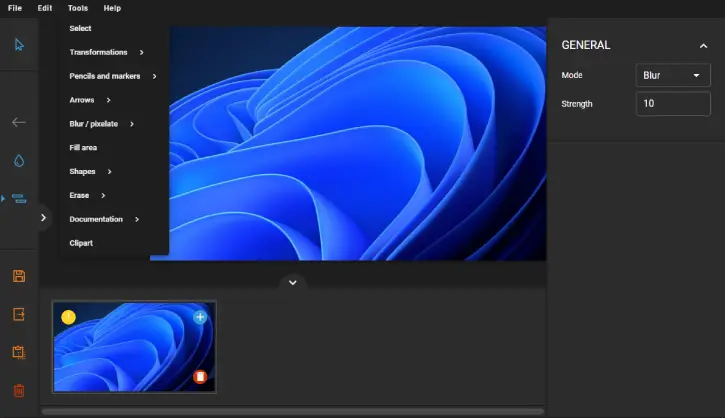The width and height of the screenshot is (725, 418).
Task: Click blue plus badge on thumbnail
Action: 200,317
